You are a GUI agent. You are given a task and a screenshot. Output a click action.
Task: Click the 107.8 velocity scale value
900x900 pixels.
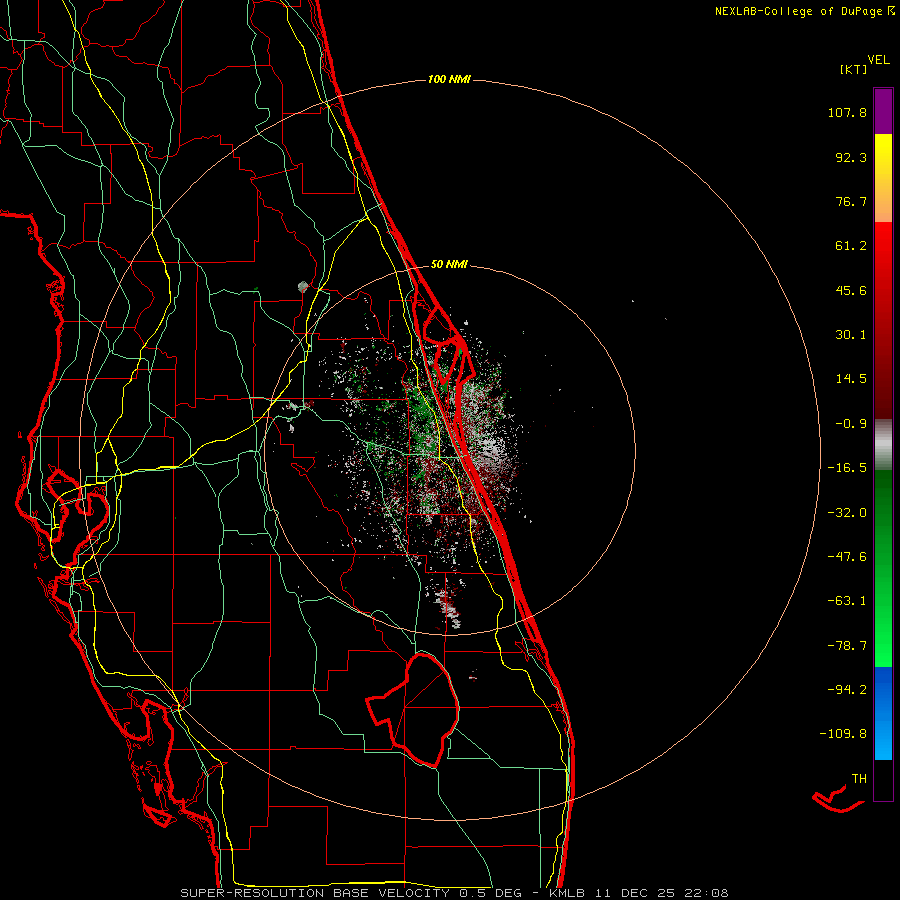[847, 112]
